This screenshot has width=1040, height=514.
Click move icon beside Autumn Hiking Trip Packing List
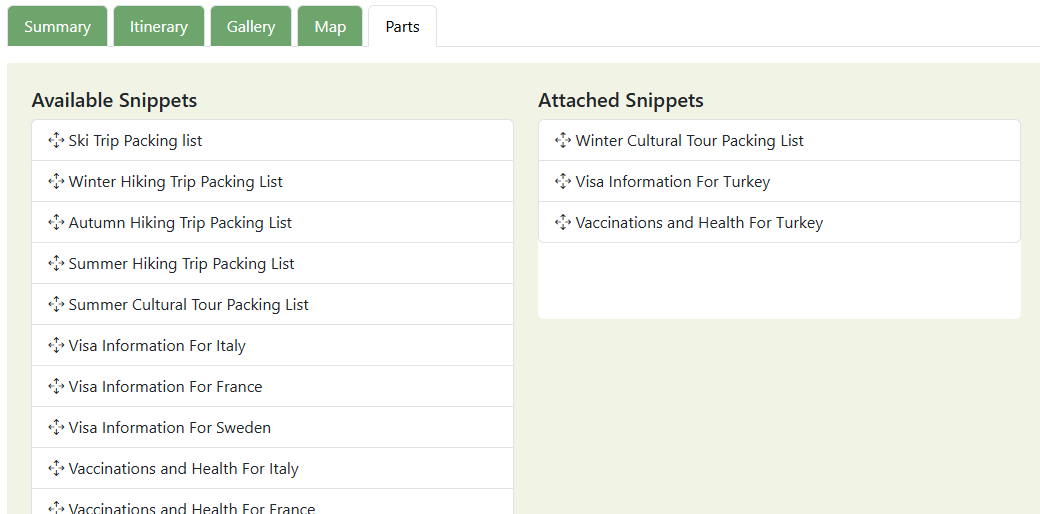click(x=56, y=222)
